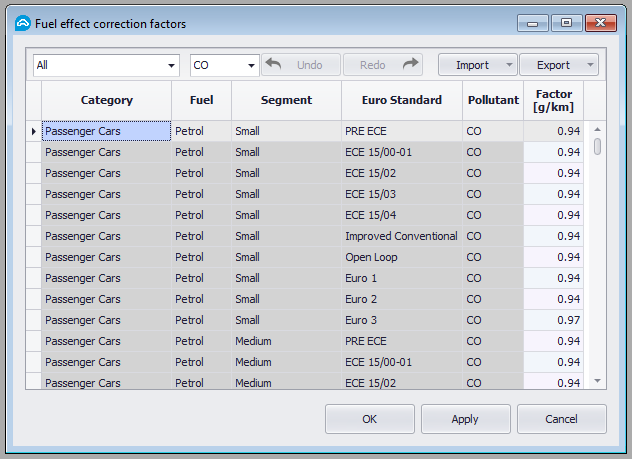Image resolution: width=632 pixels, height=459 pixels.
Task: Click the app icon in title bar
Action: point(22,23)
